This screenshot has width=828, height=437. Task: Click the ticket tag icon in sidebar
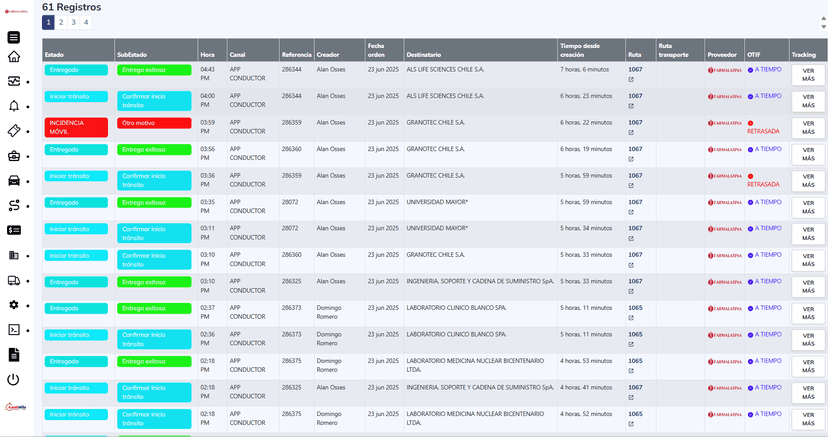pos(14,131)
